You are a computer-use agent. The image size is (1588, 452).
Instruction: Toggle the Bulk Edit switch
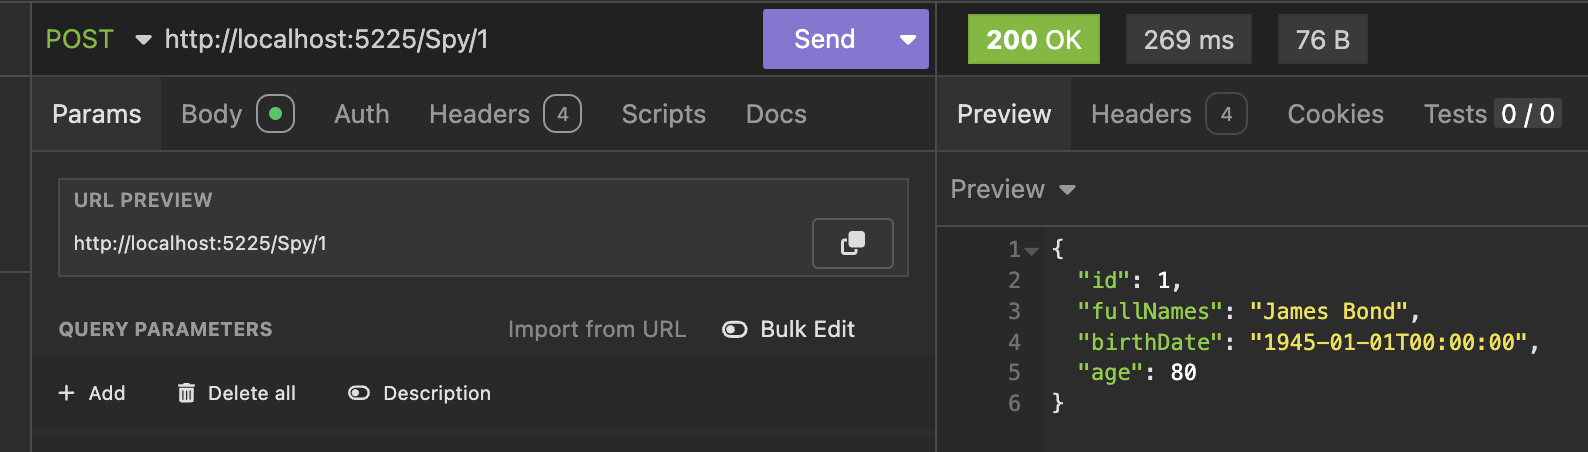click(735, 330)
